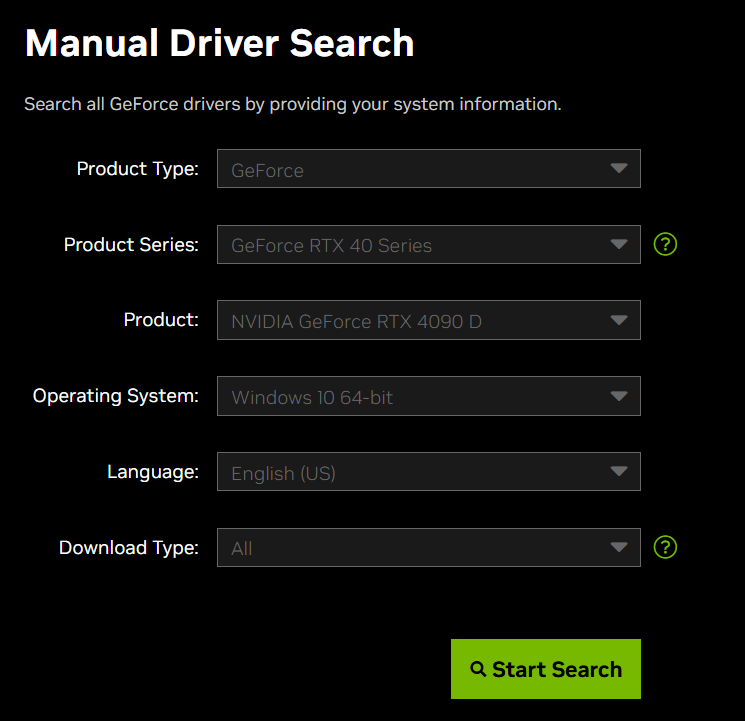Click the description text about GeForce drivers
Viewport: 745px width, 721px height.
click(293, 104)
